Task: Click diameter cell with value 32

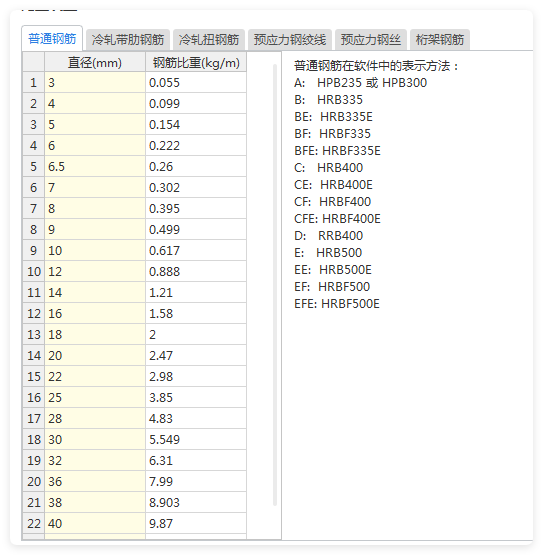Action: click(95, 460)
